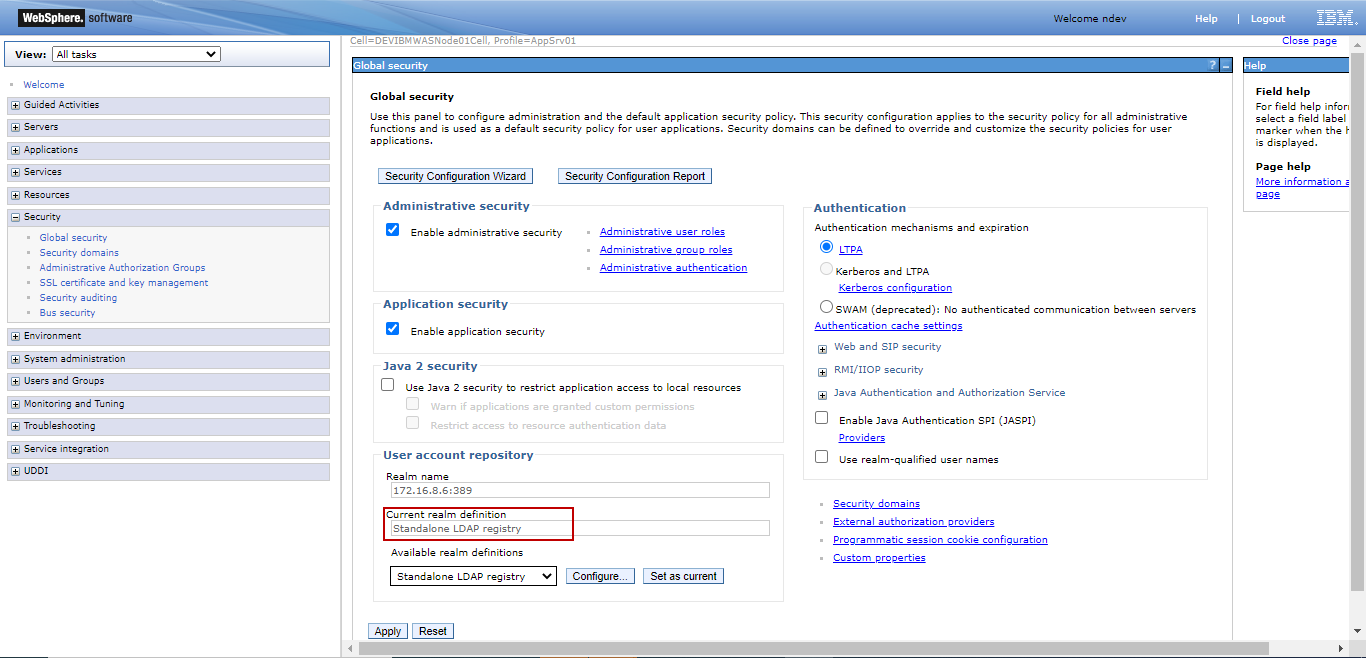Expand RMI/IIOP security
1366x658 pixels.
click(x=822, y=372)
